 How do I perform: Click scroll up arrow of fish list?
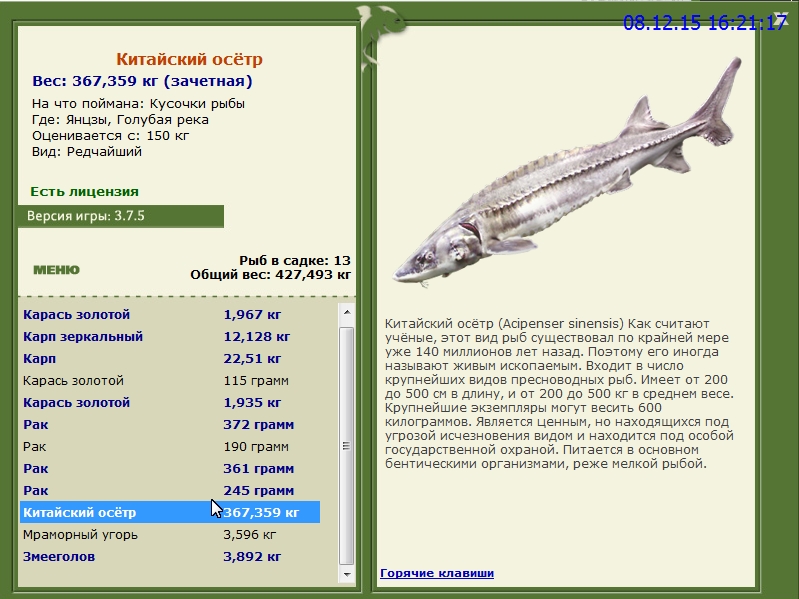pos(347,312)
